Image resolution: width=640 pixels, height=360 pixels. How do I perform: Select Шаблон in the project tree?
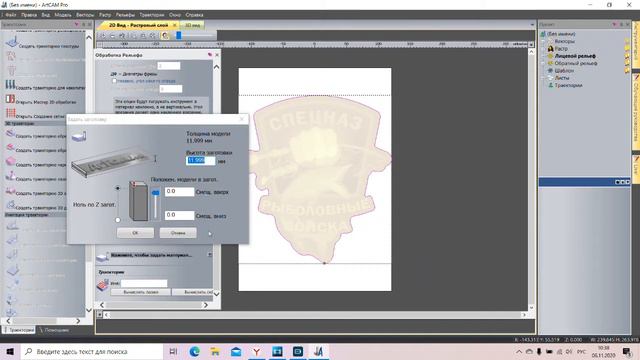tap(564, 71)
